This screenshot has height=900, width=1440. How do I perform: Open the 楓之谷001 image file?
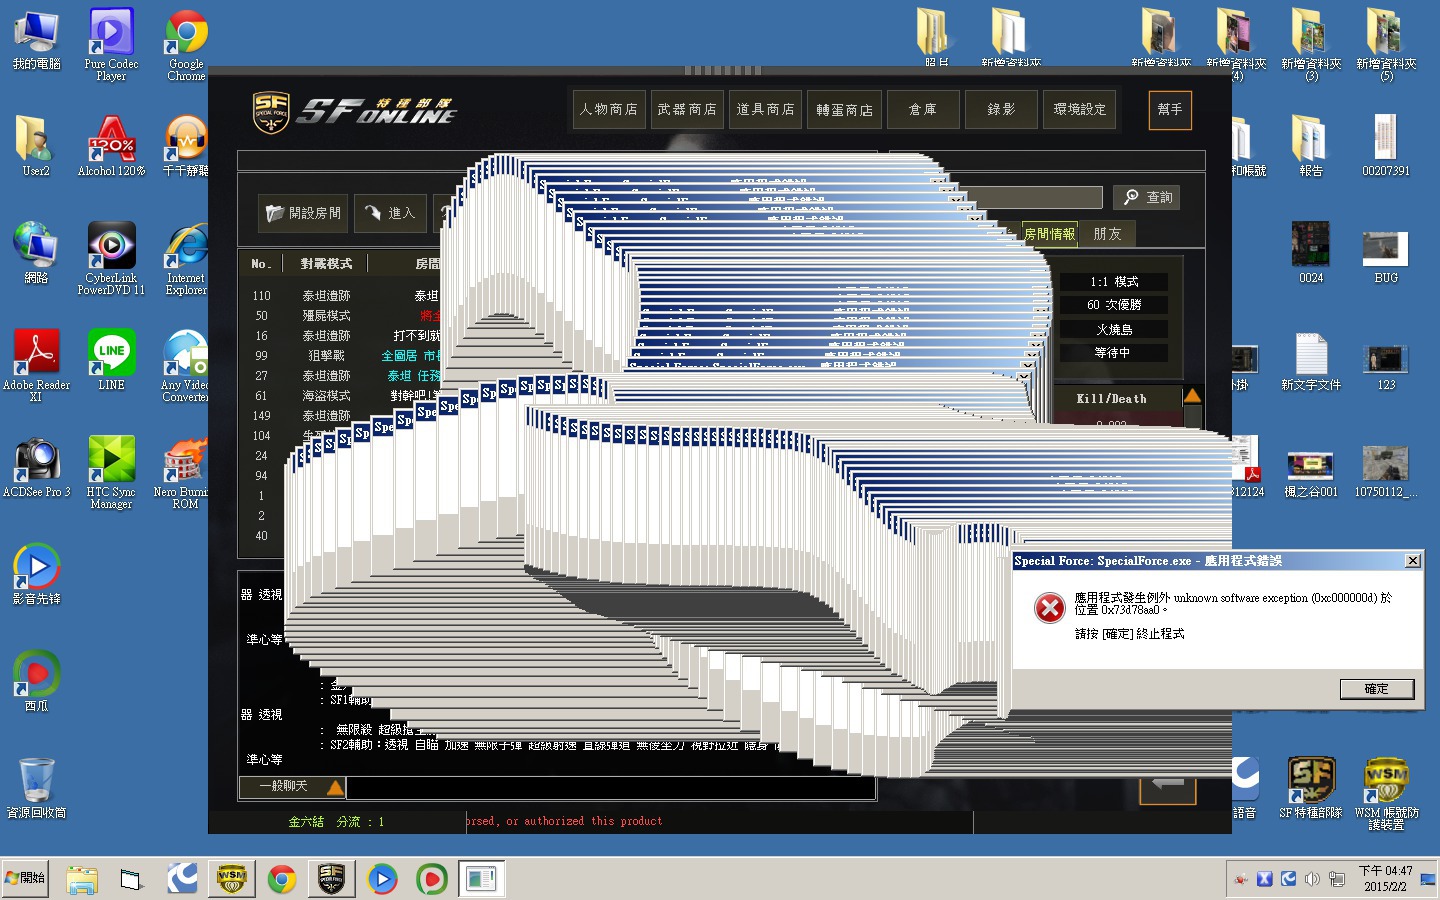pos(1311,473)
